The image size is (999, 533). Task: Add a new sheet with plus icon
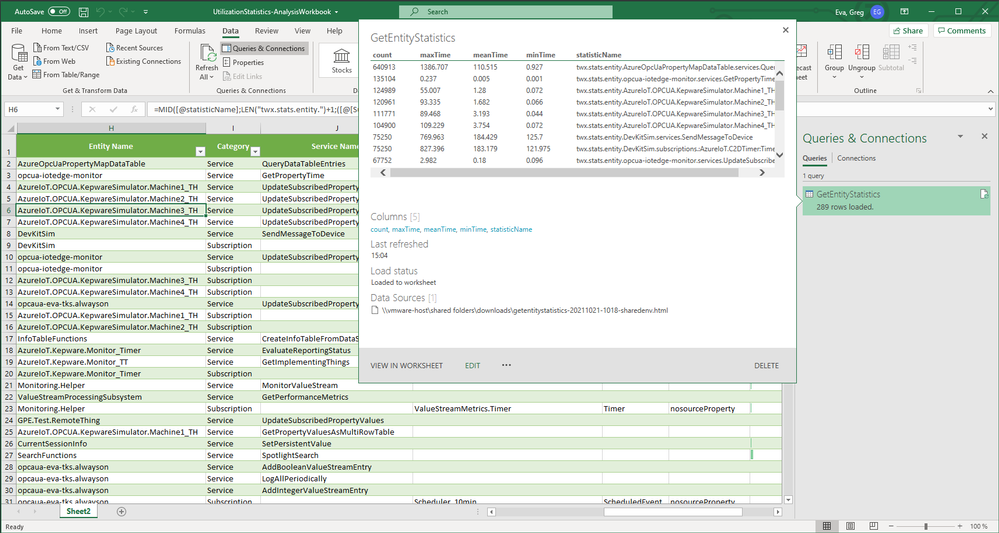pos(122,511)
